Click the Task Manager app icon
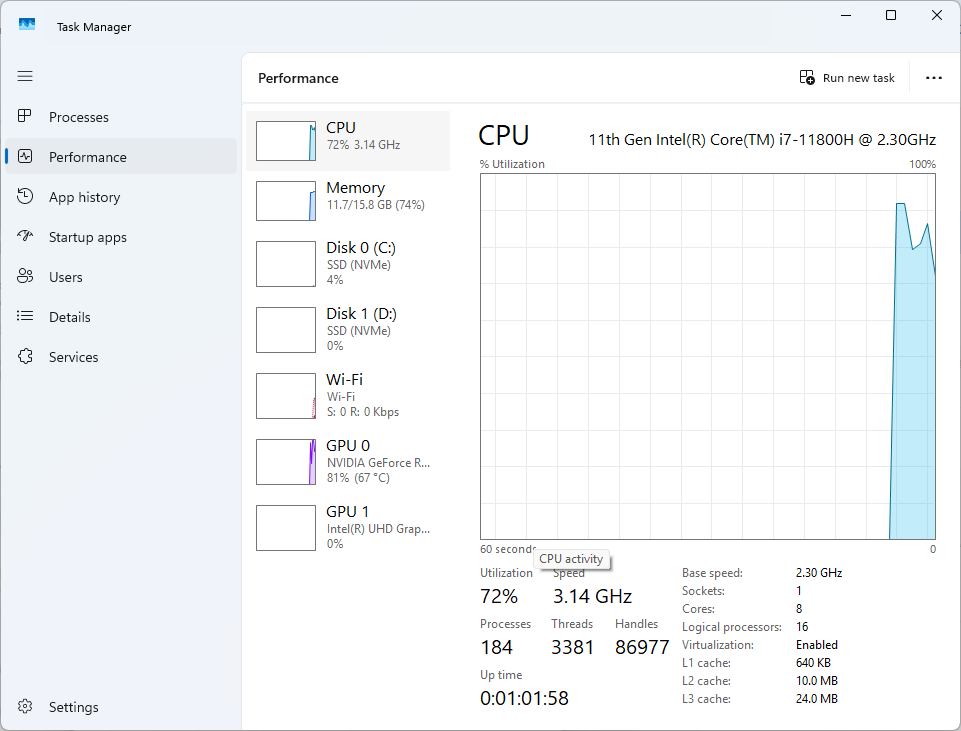The width and height of the screenshot is (961, 731). pos(27,25)
